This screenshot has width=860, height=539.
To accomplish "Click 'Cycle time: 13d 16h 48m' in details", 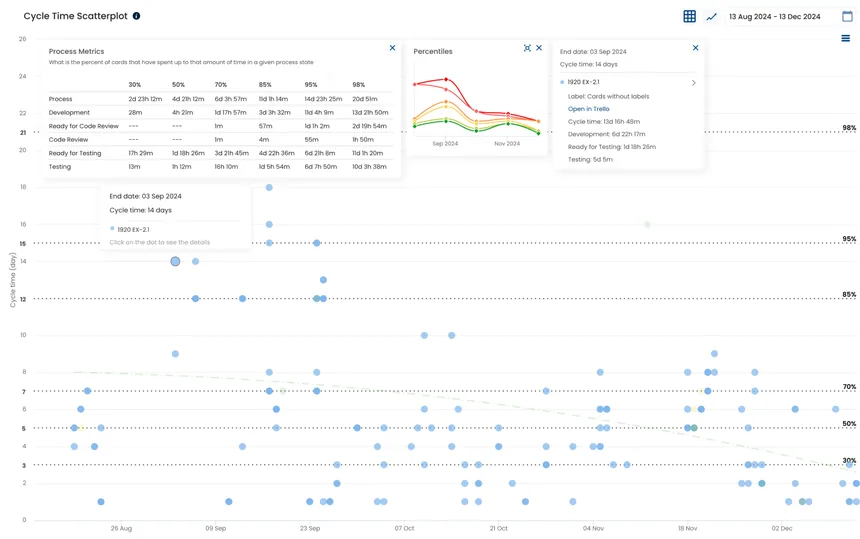I will (604, 122).
